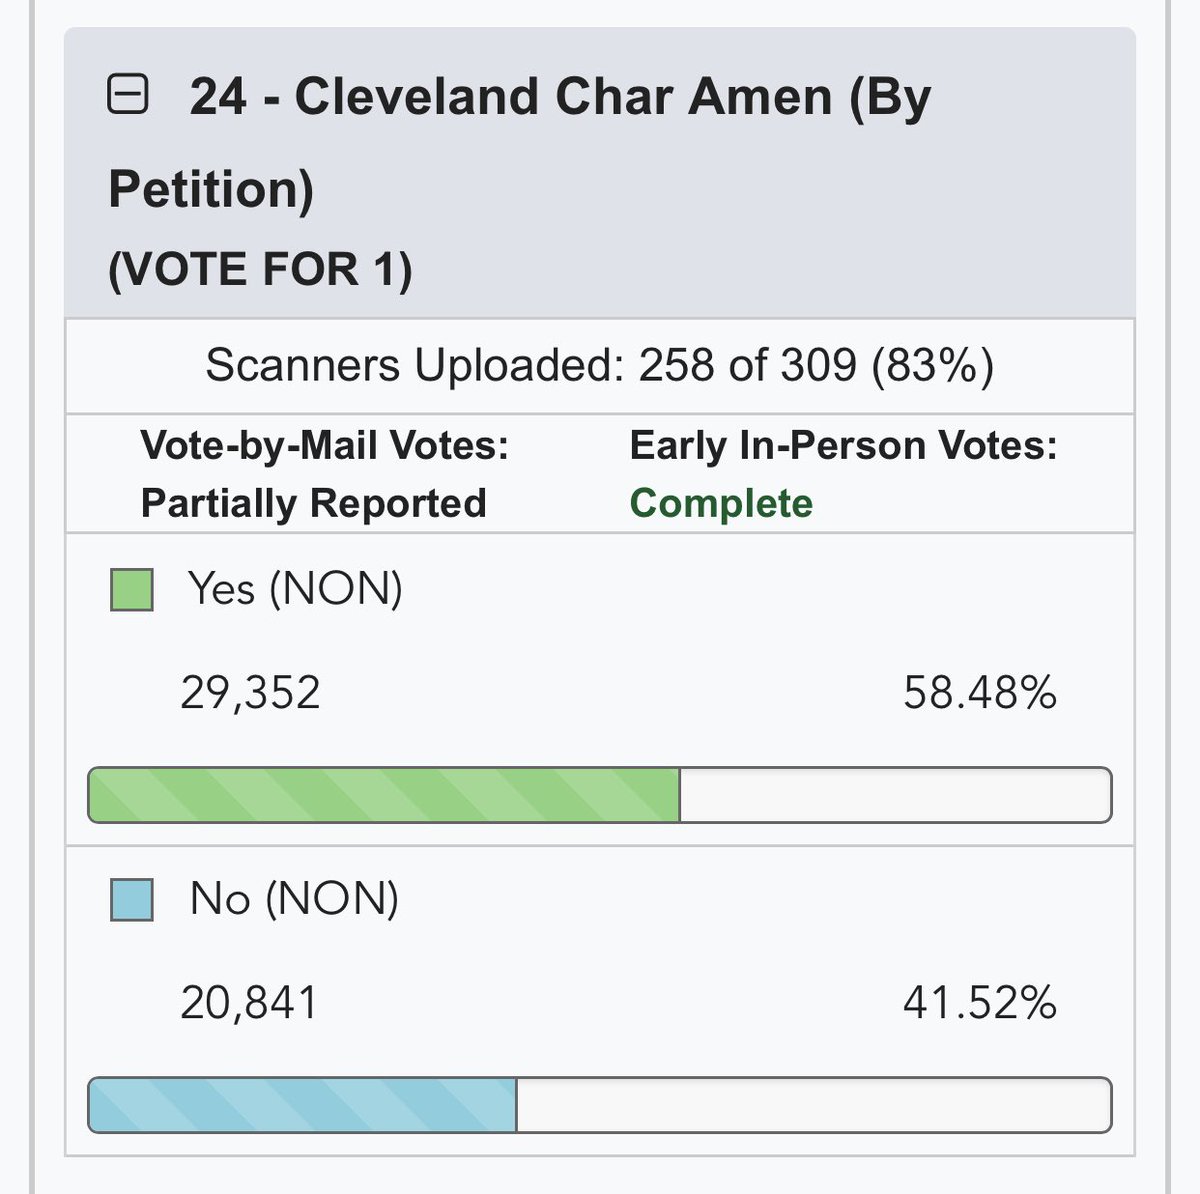Click the empty part of the No bar
The width and height of the screenshot is (1200, 1194).
coord(813,1105)
